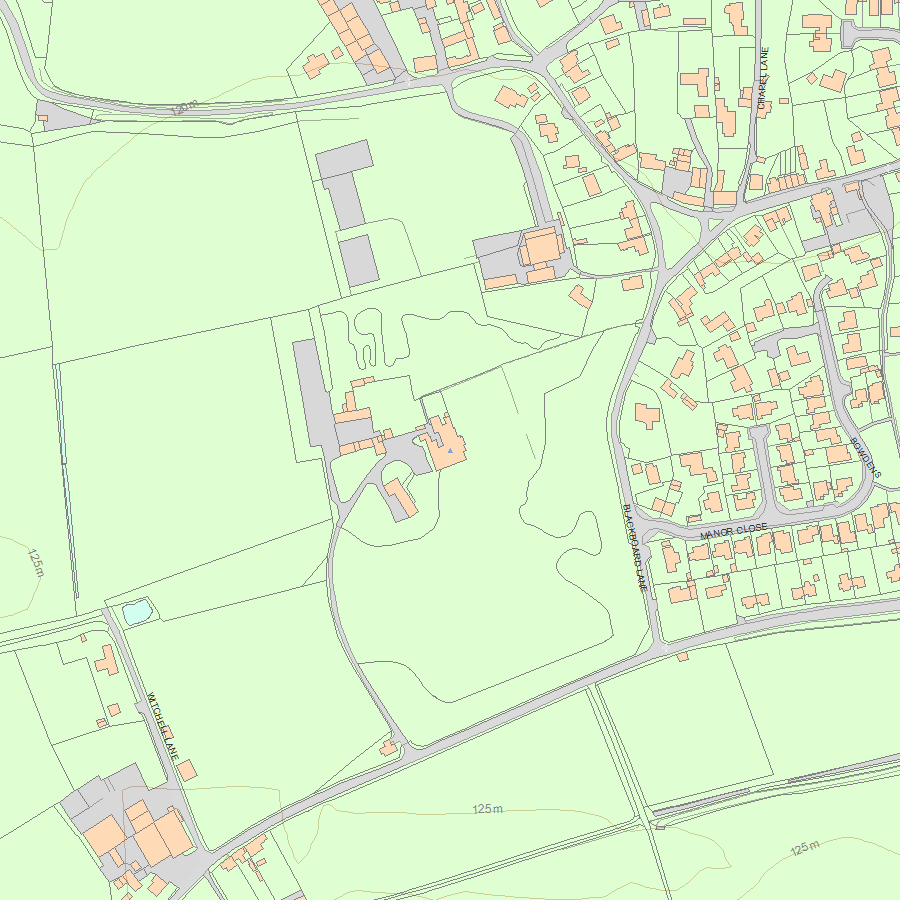Select the MANOR CLOSE road label
The height and width of the screenshot is (900, 900).
pyautogui.click(x=734, y=531)
